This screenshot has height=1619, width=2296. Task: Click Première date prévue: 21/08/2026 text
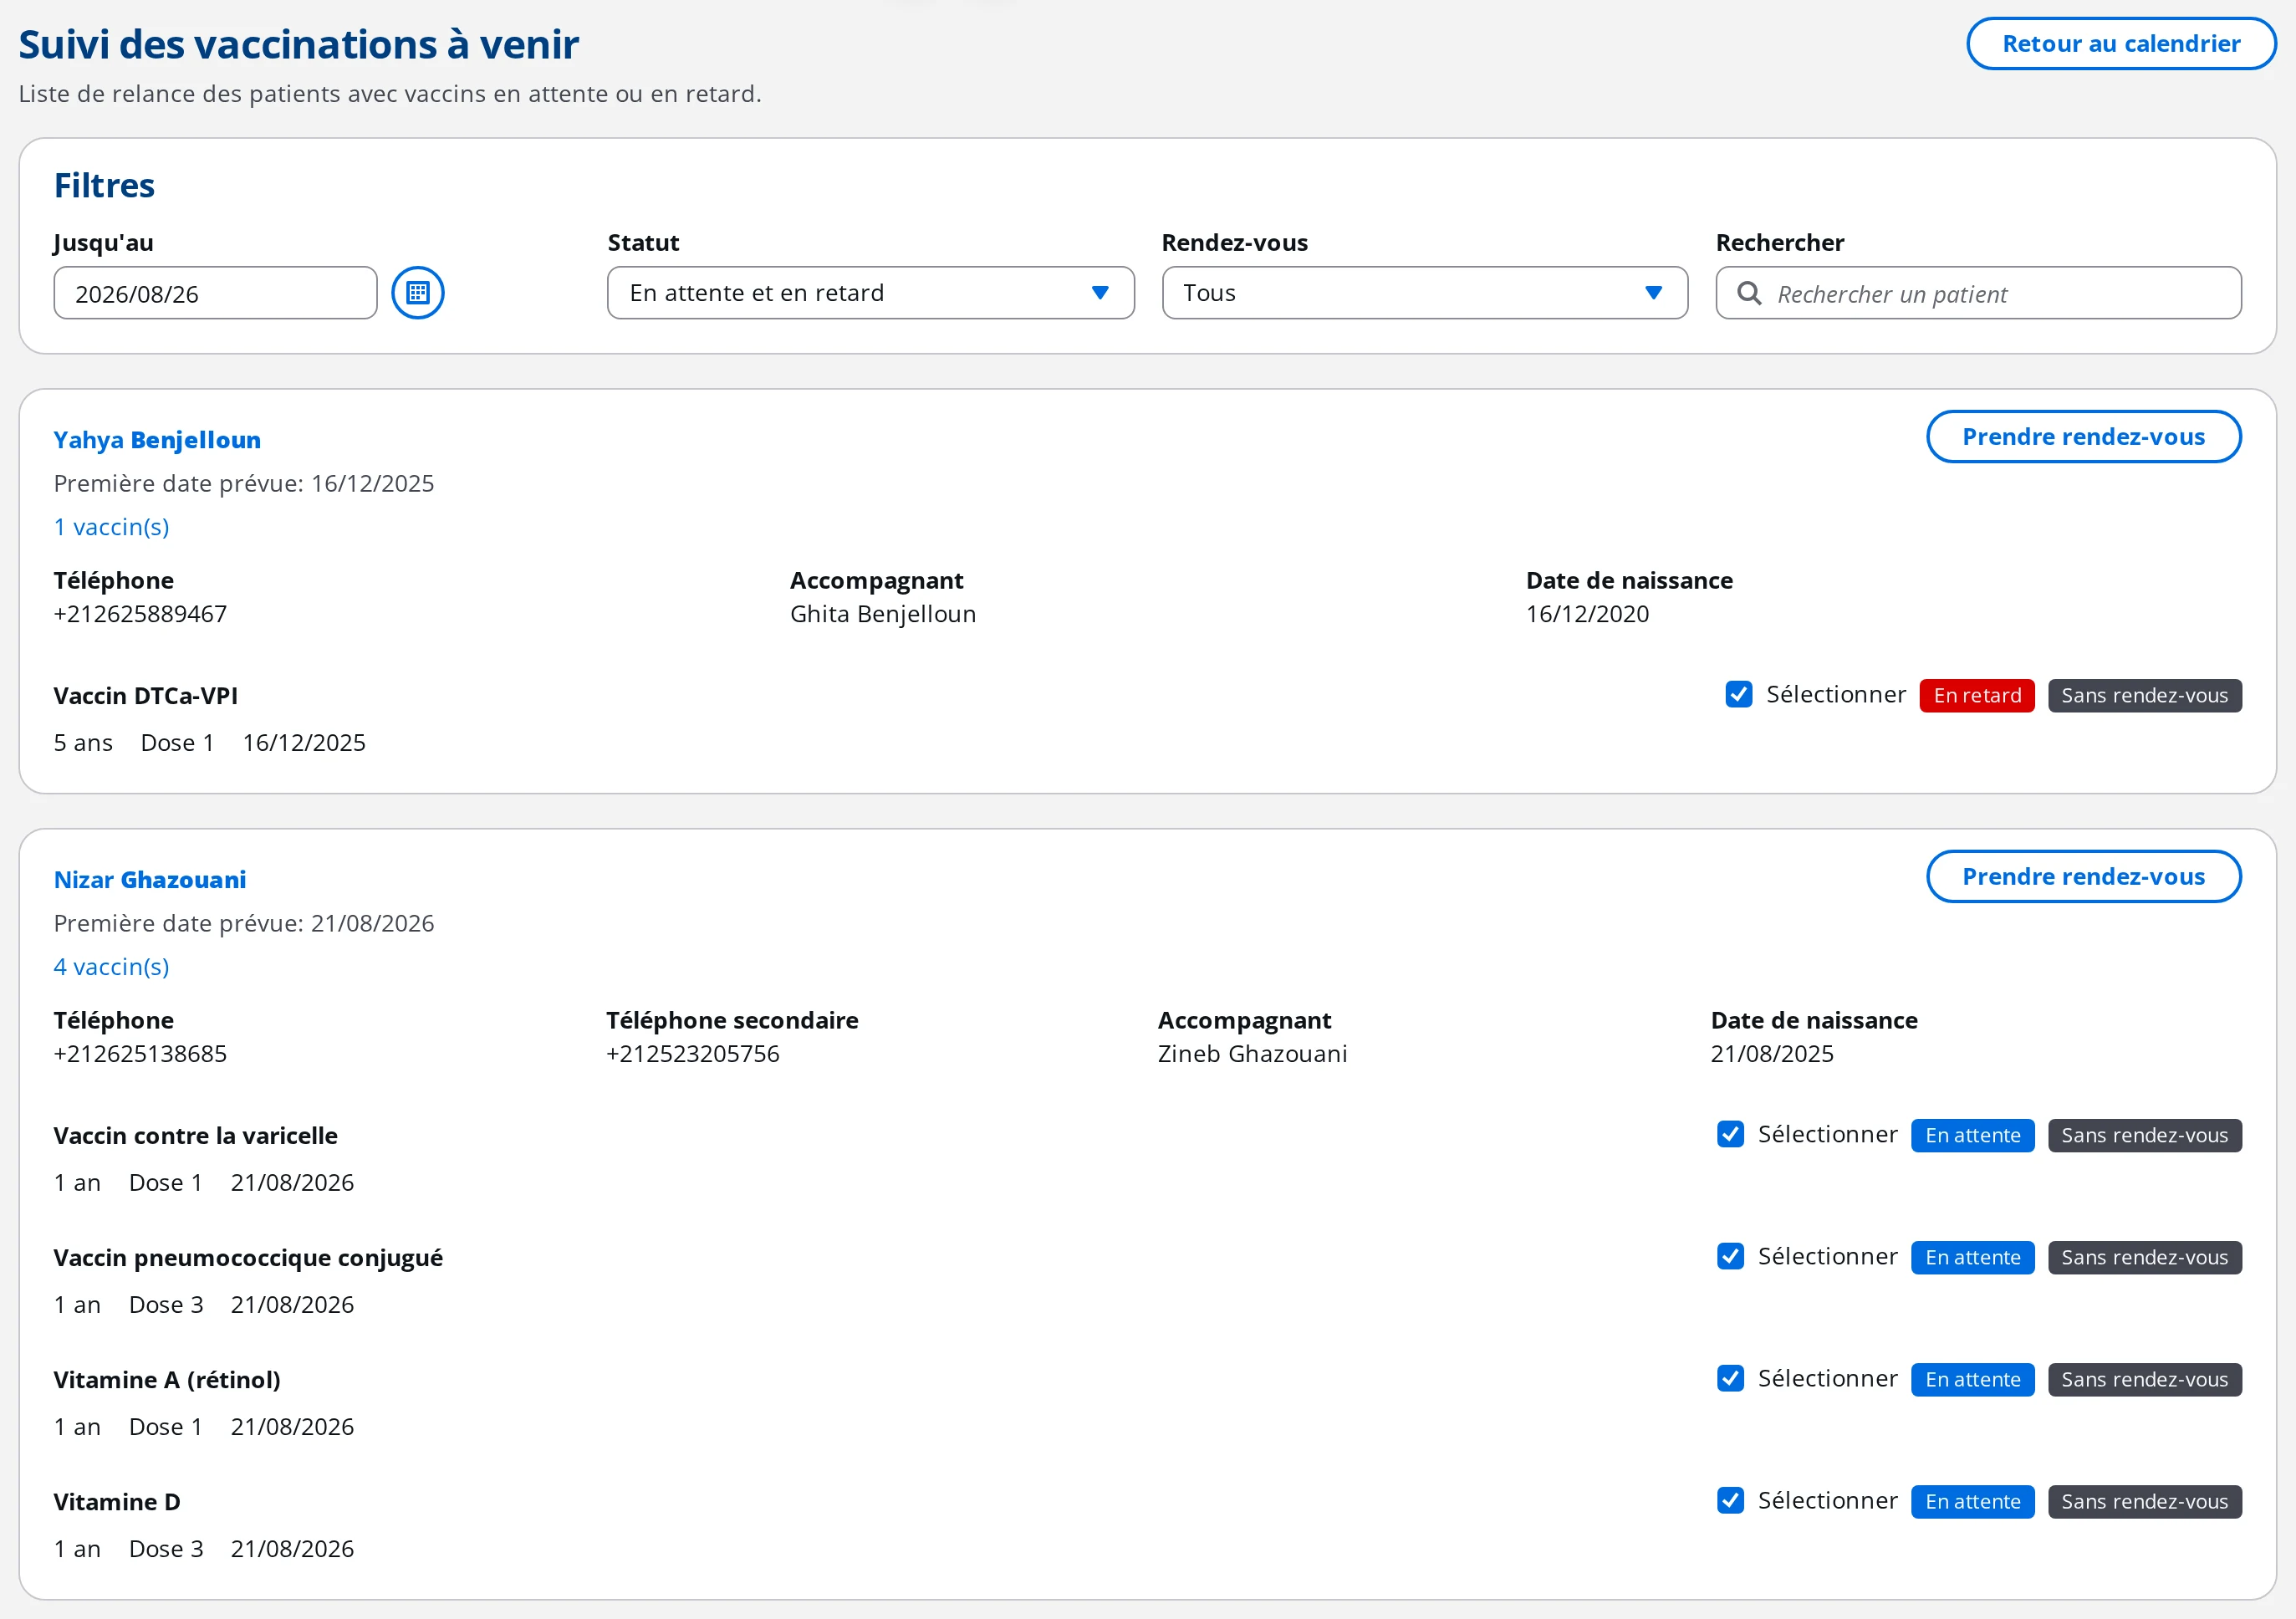click(244, 924)
